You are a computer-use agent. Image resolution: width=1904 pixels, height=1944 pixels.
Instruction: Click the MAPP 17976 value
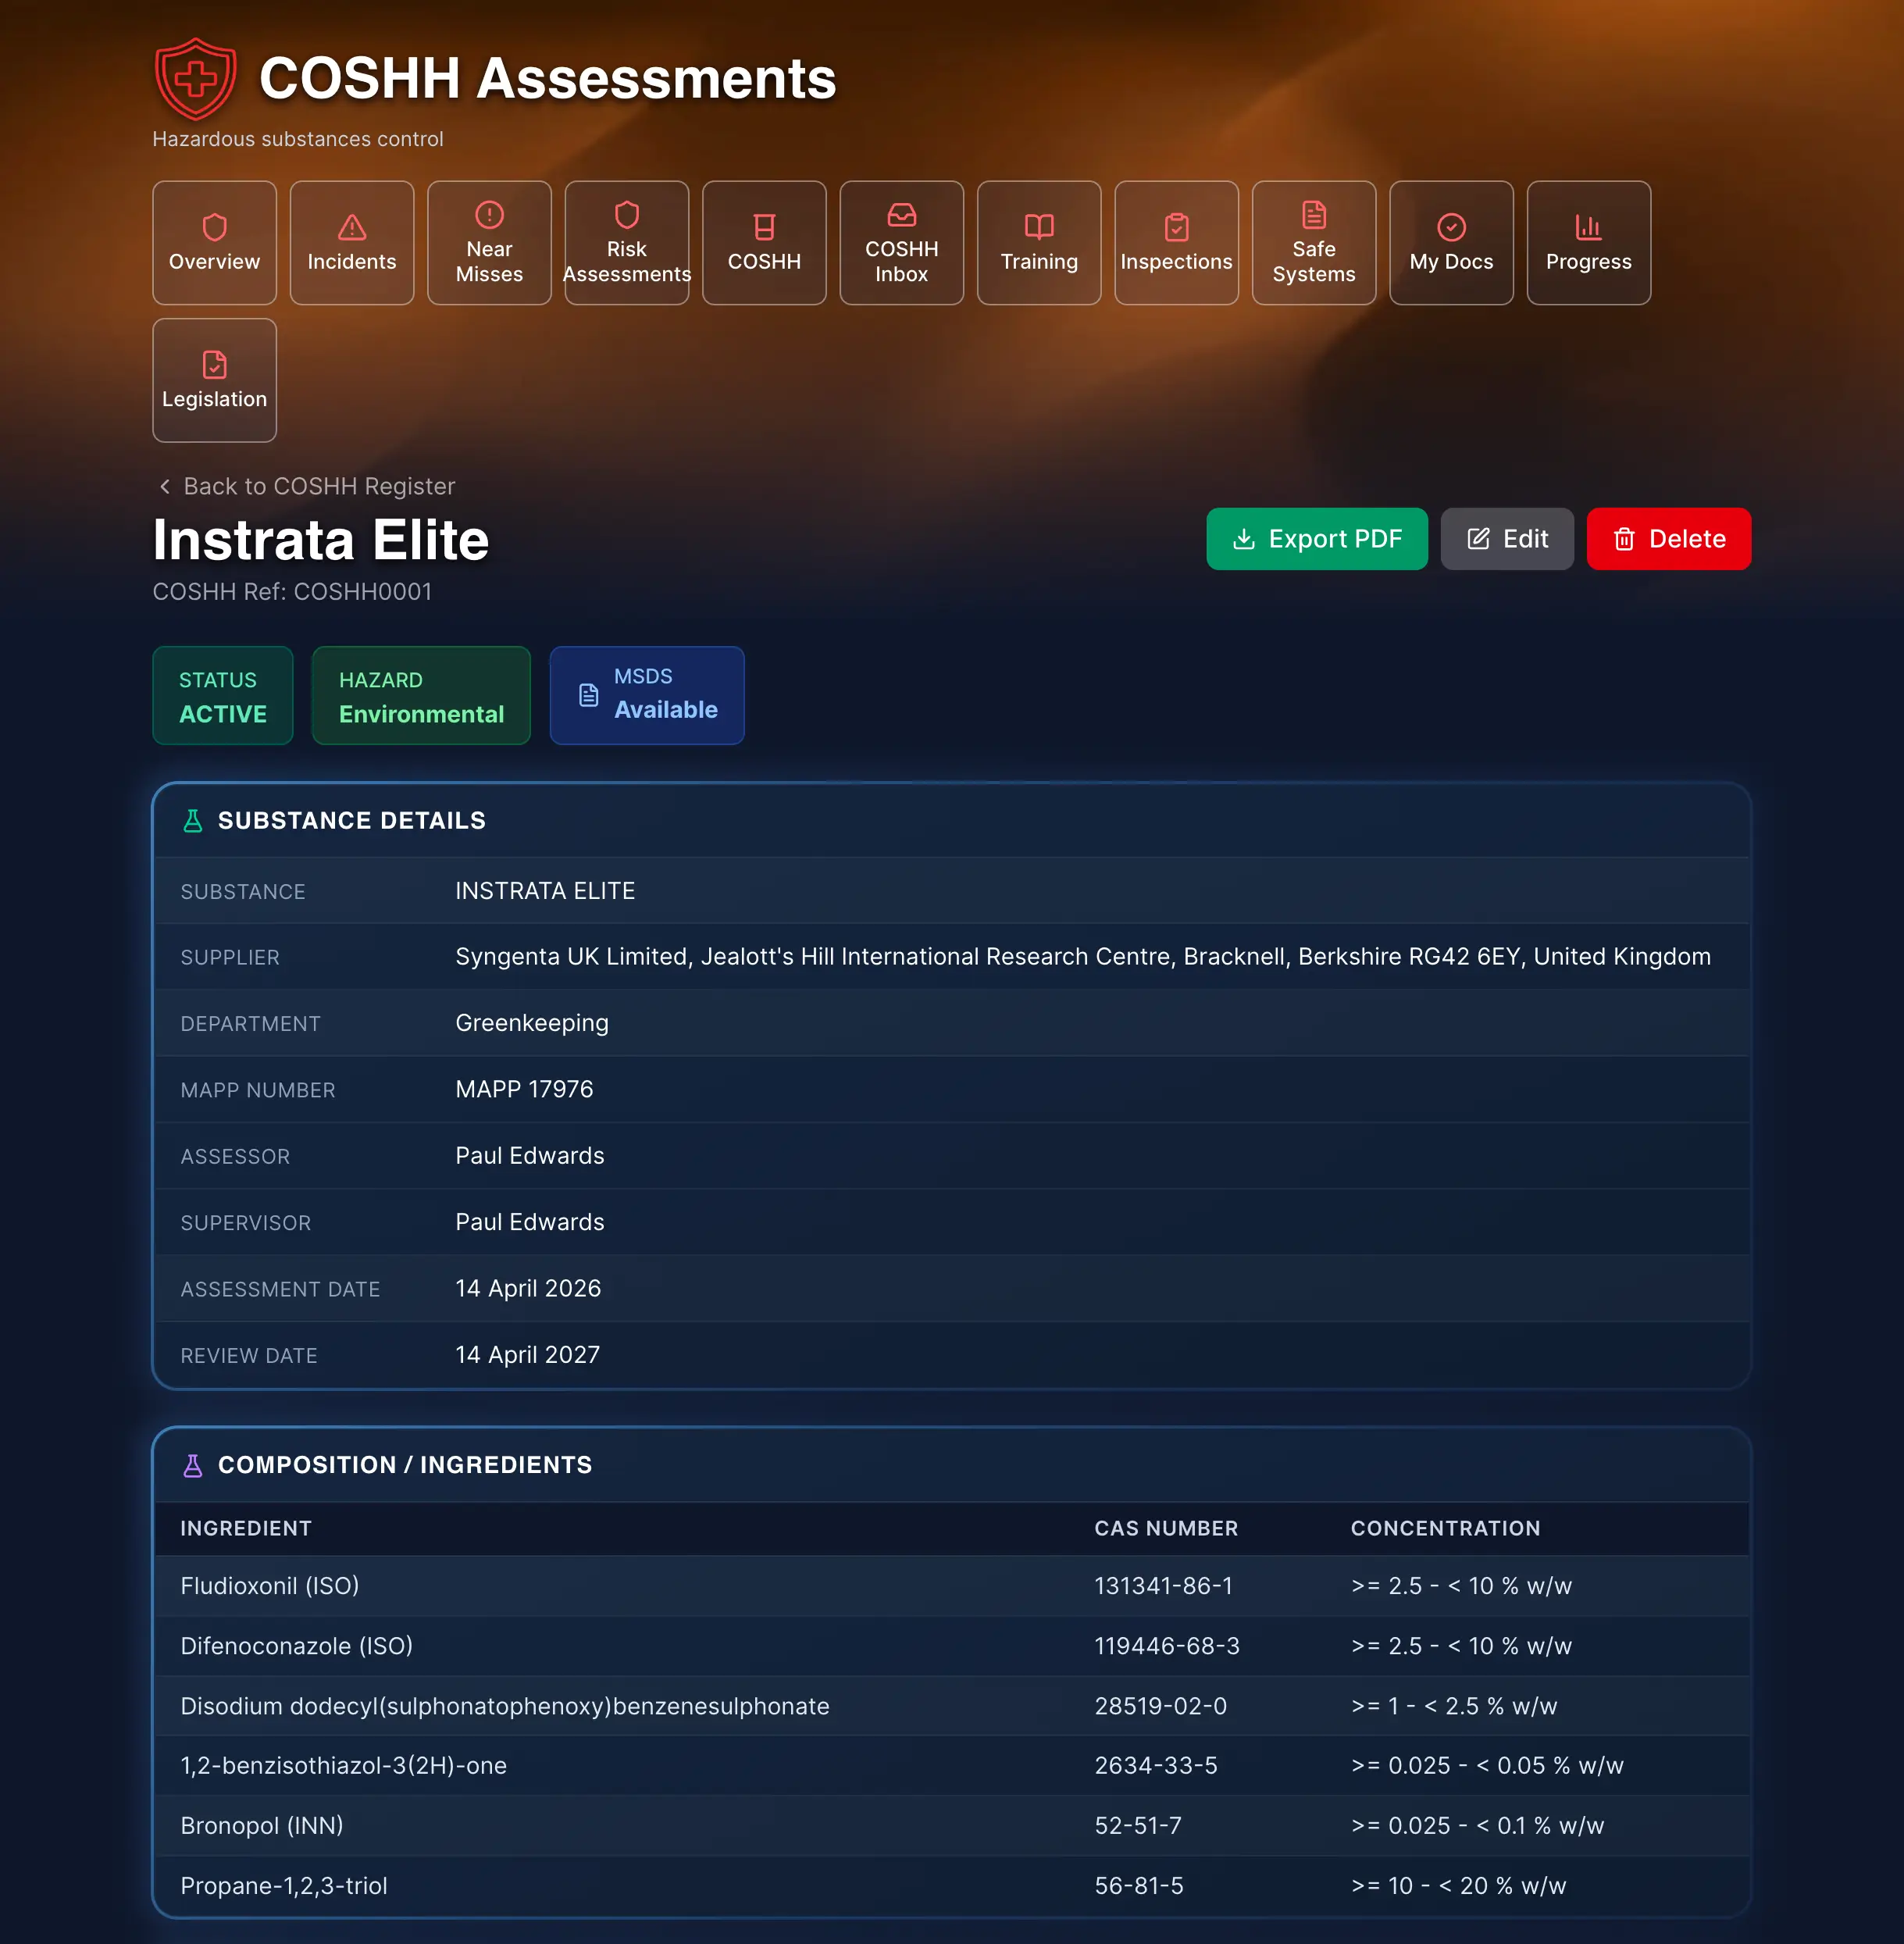pyautogui.click(x=524, y=1089)
